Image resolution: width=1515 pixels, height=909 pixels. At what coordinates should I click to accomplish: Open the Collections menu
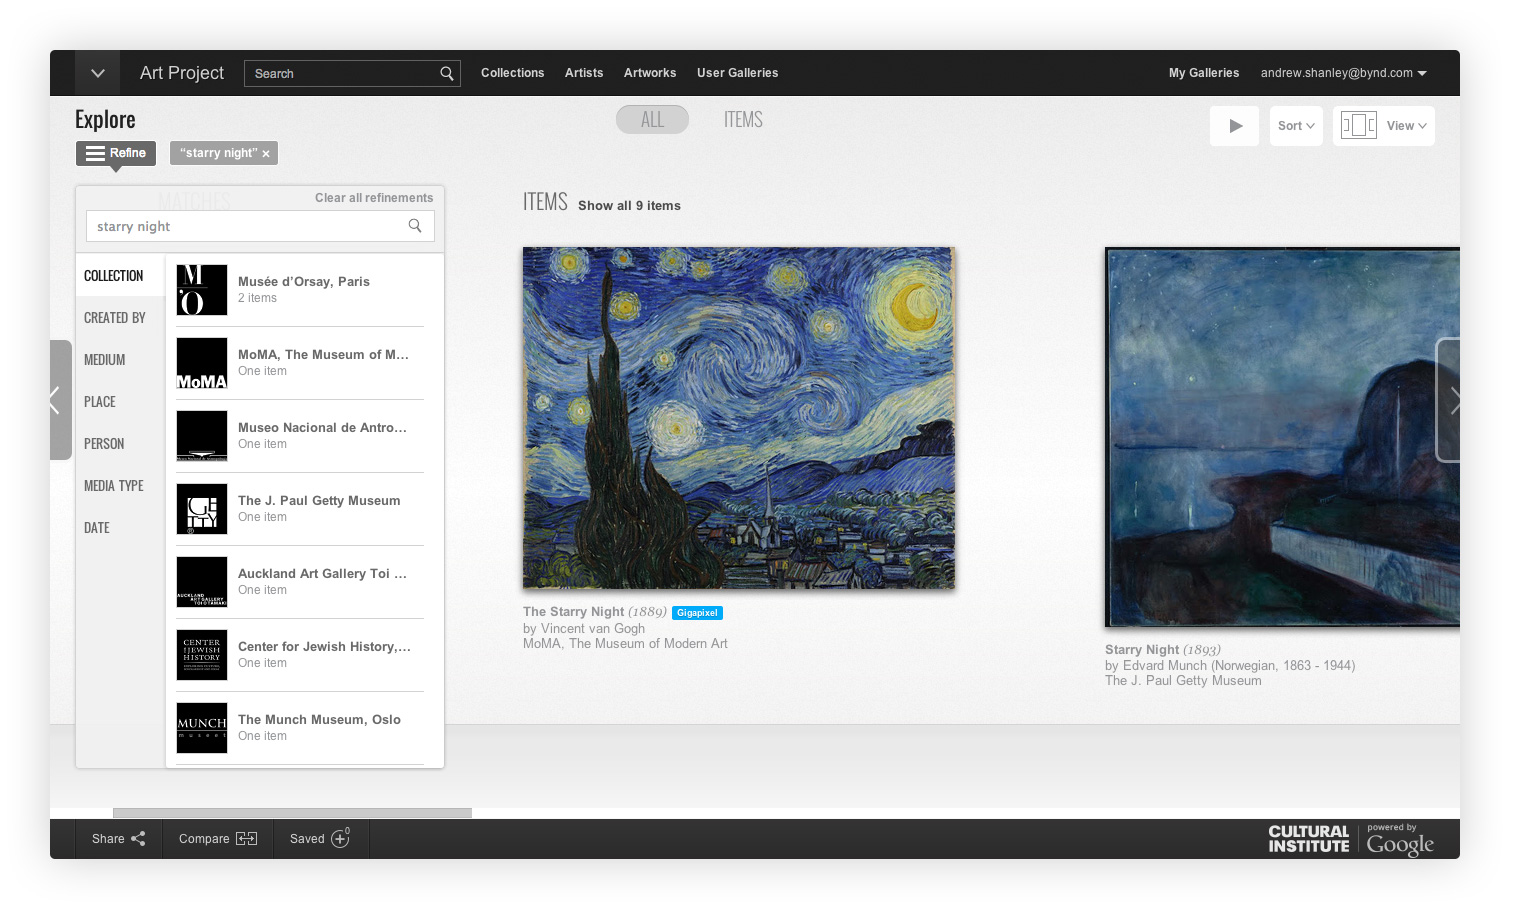click(512, 73)
